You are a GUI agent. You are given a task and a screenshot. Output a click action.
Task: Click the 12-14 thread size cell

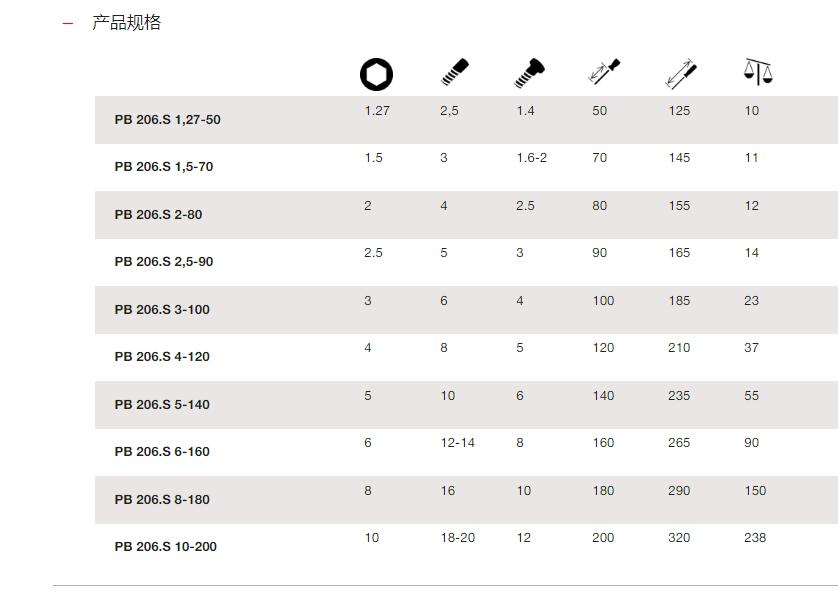pyautogui.click(x=457, y=443)
